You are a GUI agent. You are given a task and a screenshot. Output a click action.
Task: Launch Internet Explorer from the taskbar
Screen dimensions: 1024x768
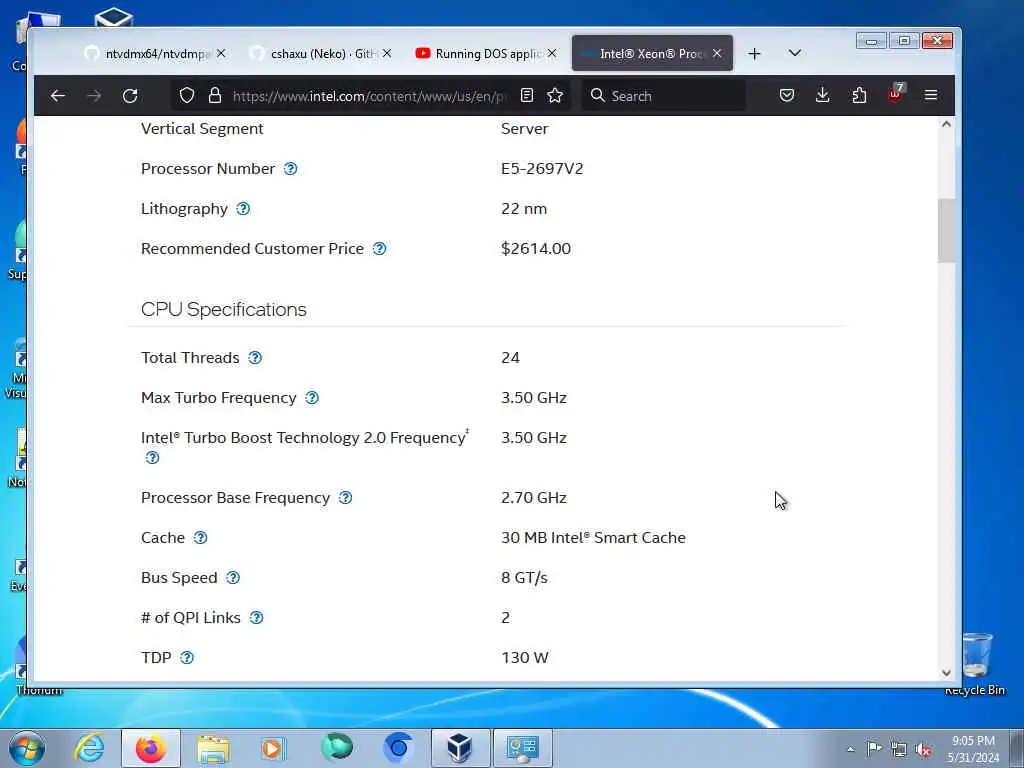tap(89, 748)
